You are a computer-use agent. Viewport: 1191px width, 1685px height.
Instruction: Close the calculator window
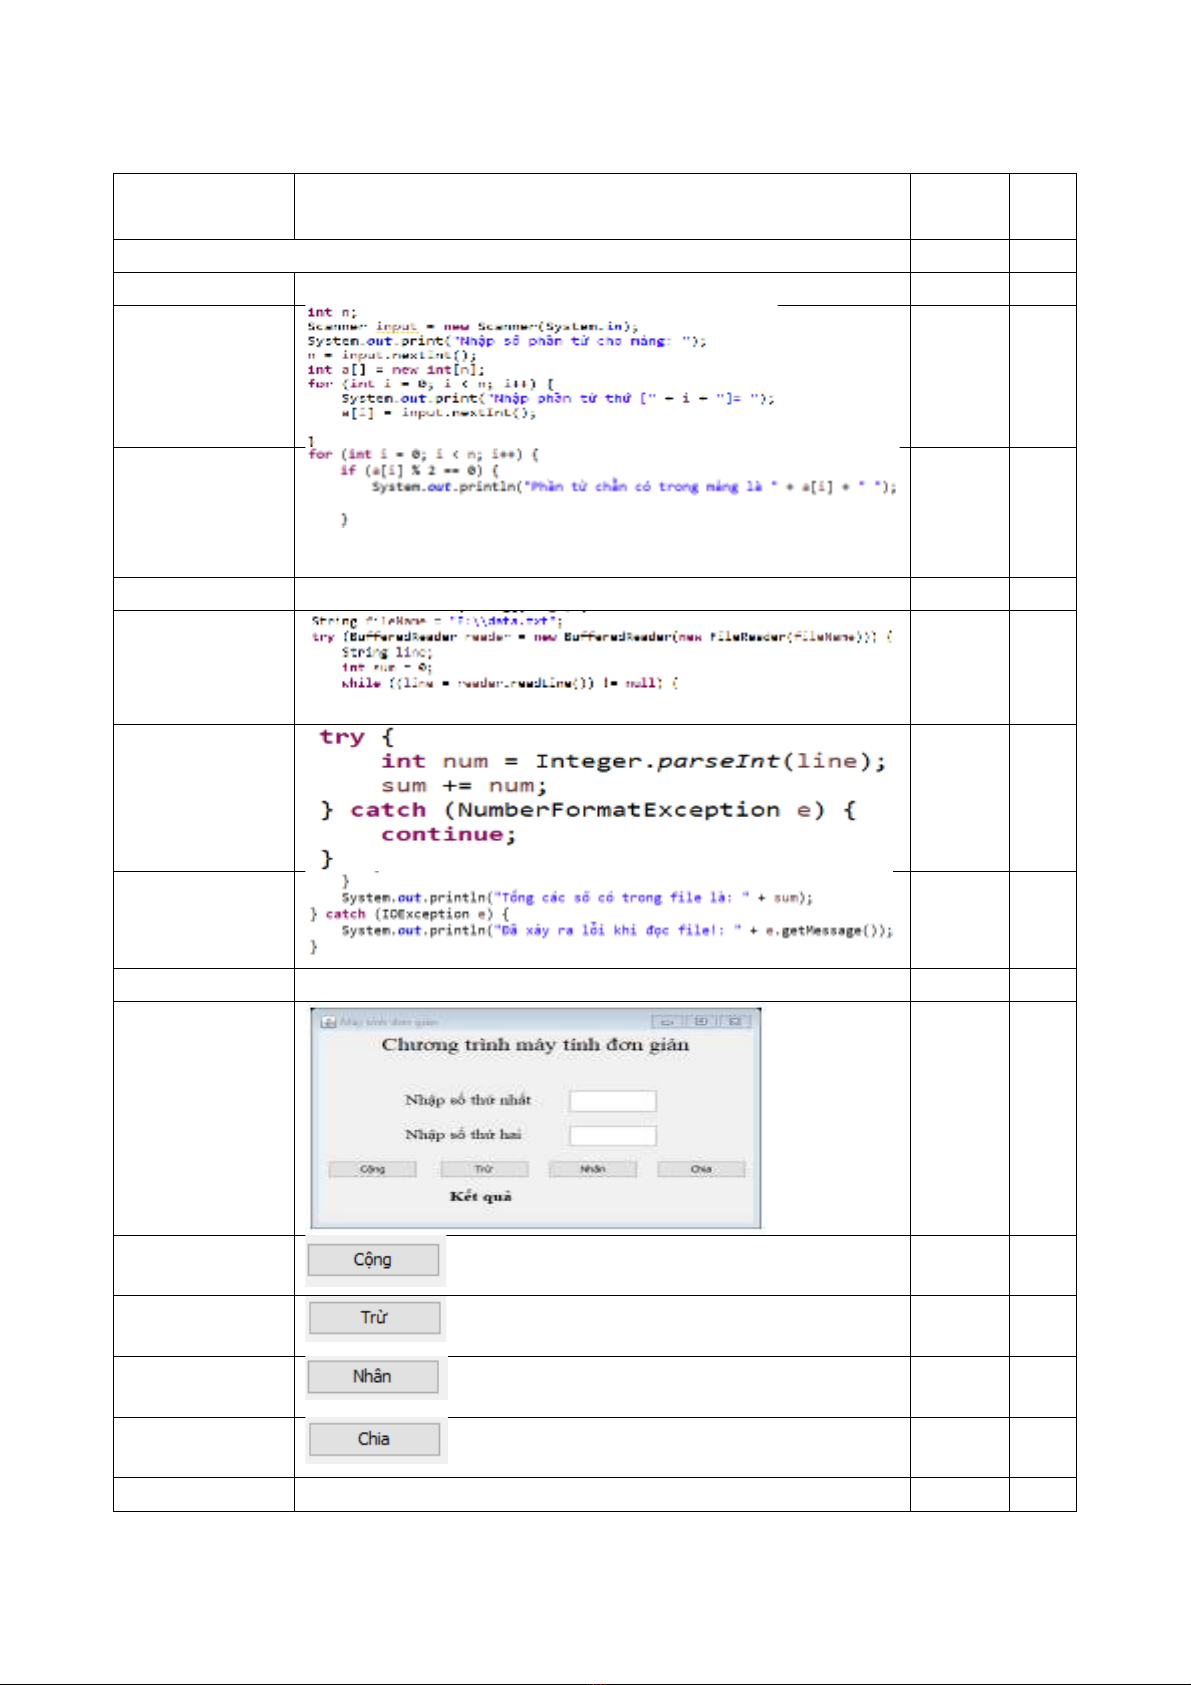(734, 1021)
